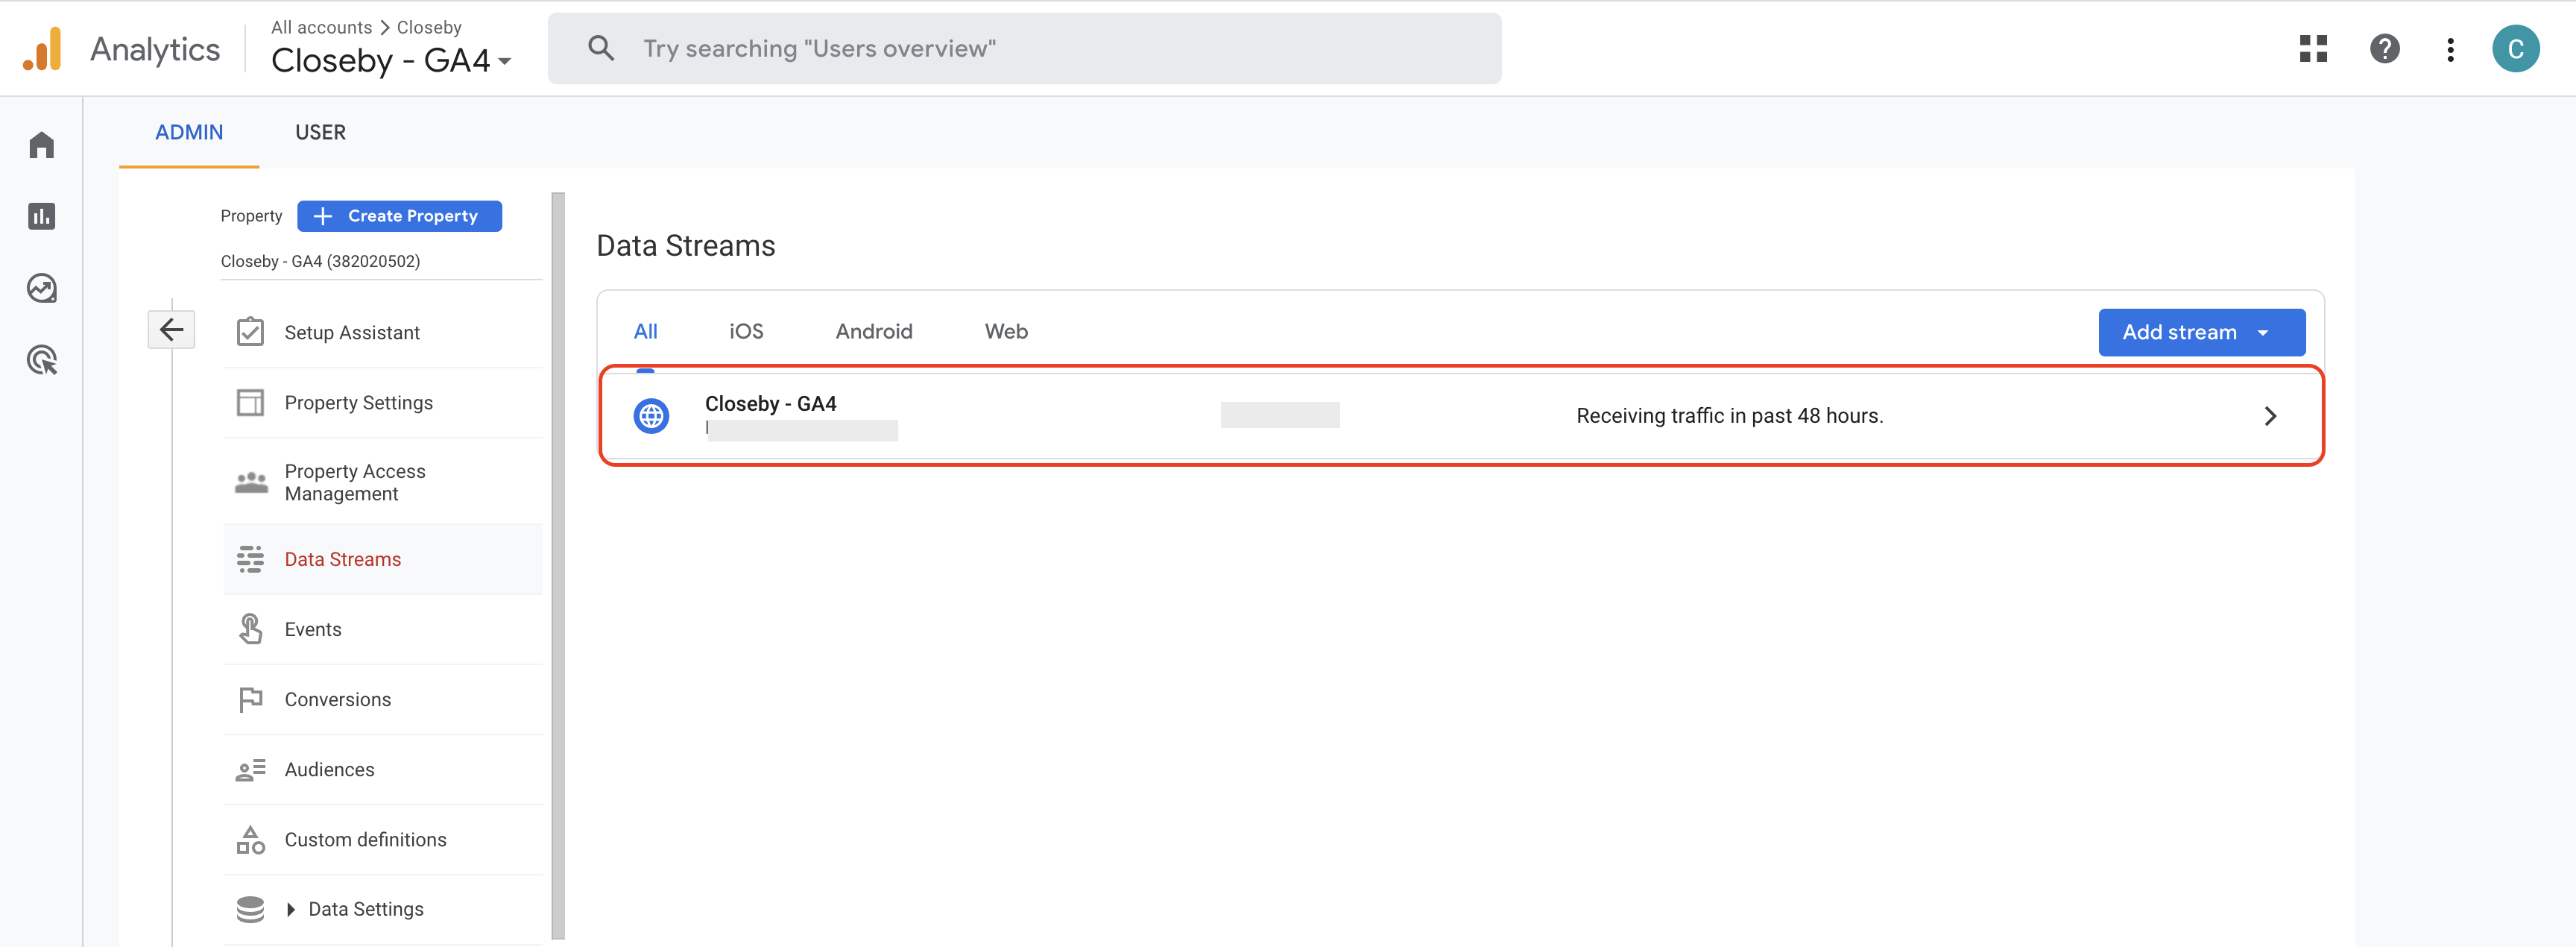Screen dimensions: 2576x947
Task: Click the Data Streams lines icon
Action: pos(250,559)
